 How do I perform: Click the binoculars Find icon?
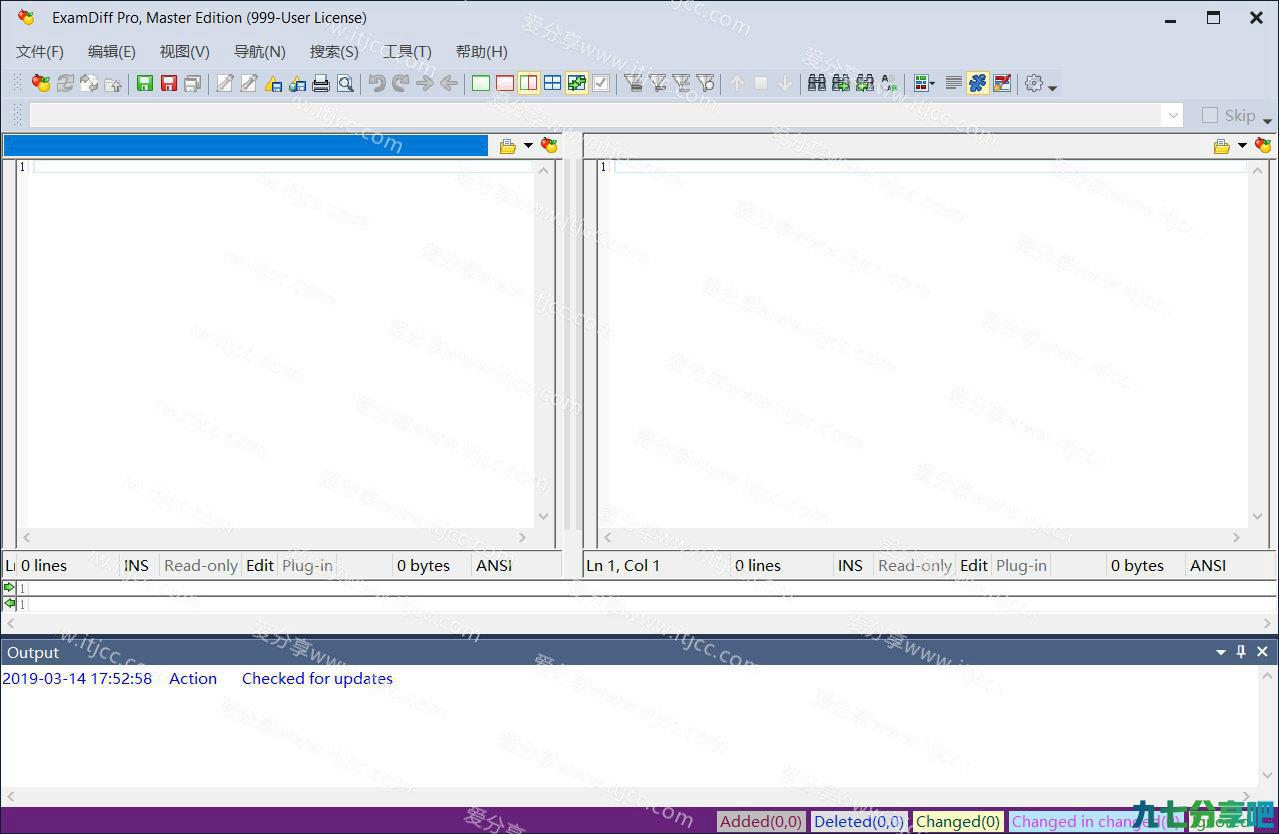coord(817,83)
